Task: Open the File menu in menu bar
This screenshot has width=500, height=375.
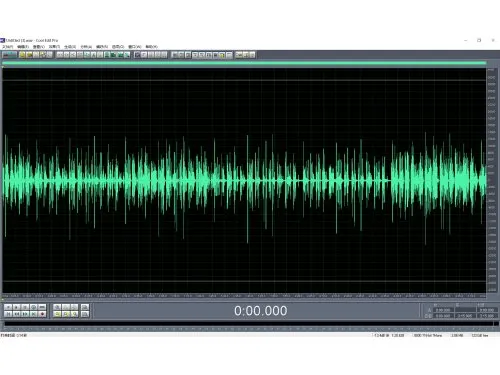Action: tap(7, 47)
